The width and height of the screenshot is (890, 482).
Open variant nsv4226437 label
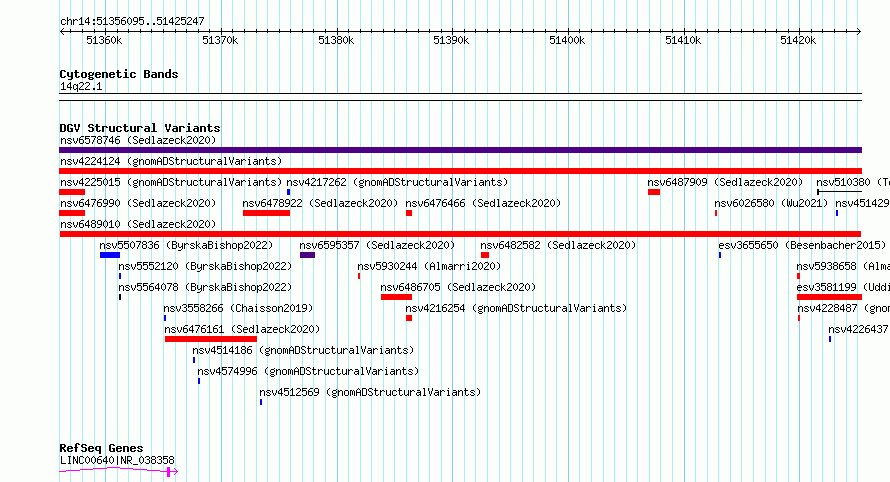click(859, 329)
